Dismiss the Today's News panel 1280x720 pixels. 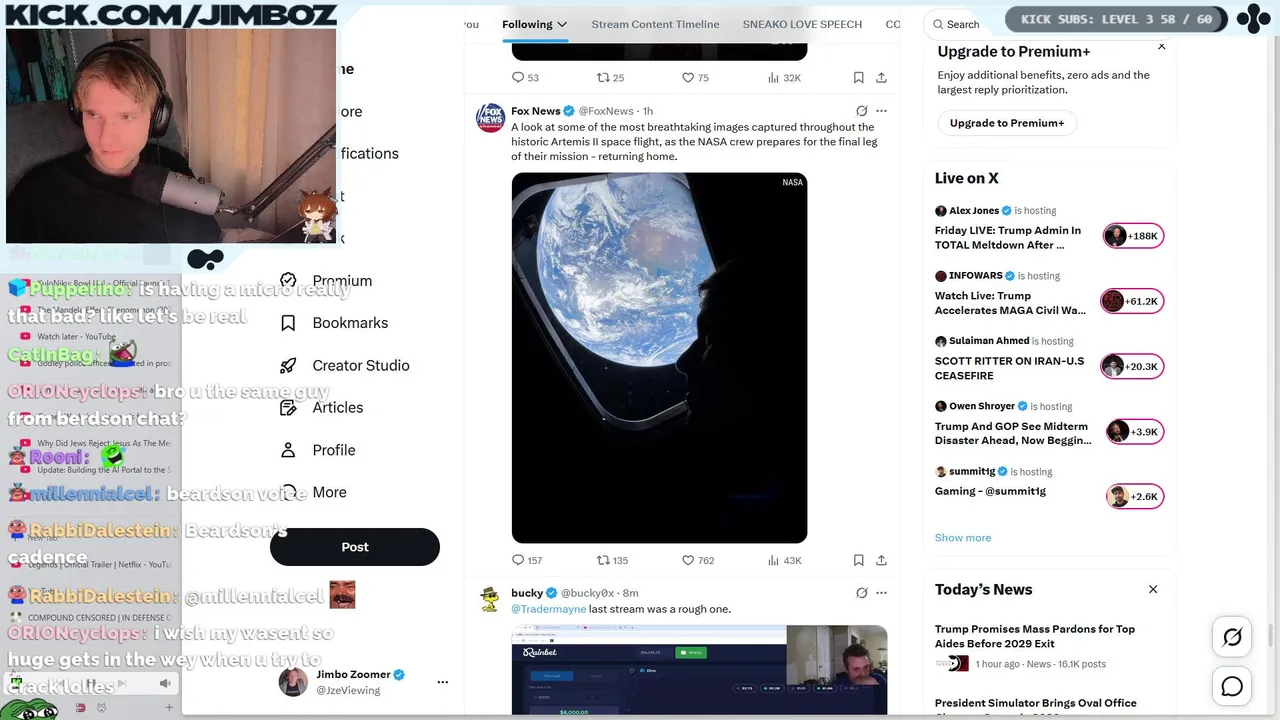tap(1153, 590)
